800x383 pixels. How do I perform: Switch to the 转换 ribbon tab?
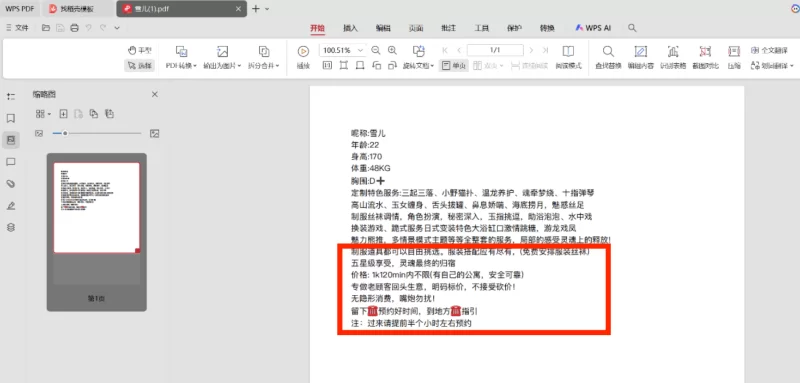(x=547, y=29)
